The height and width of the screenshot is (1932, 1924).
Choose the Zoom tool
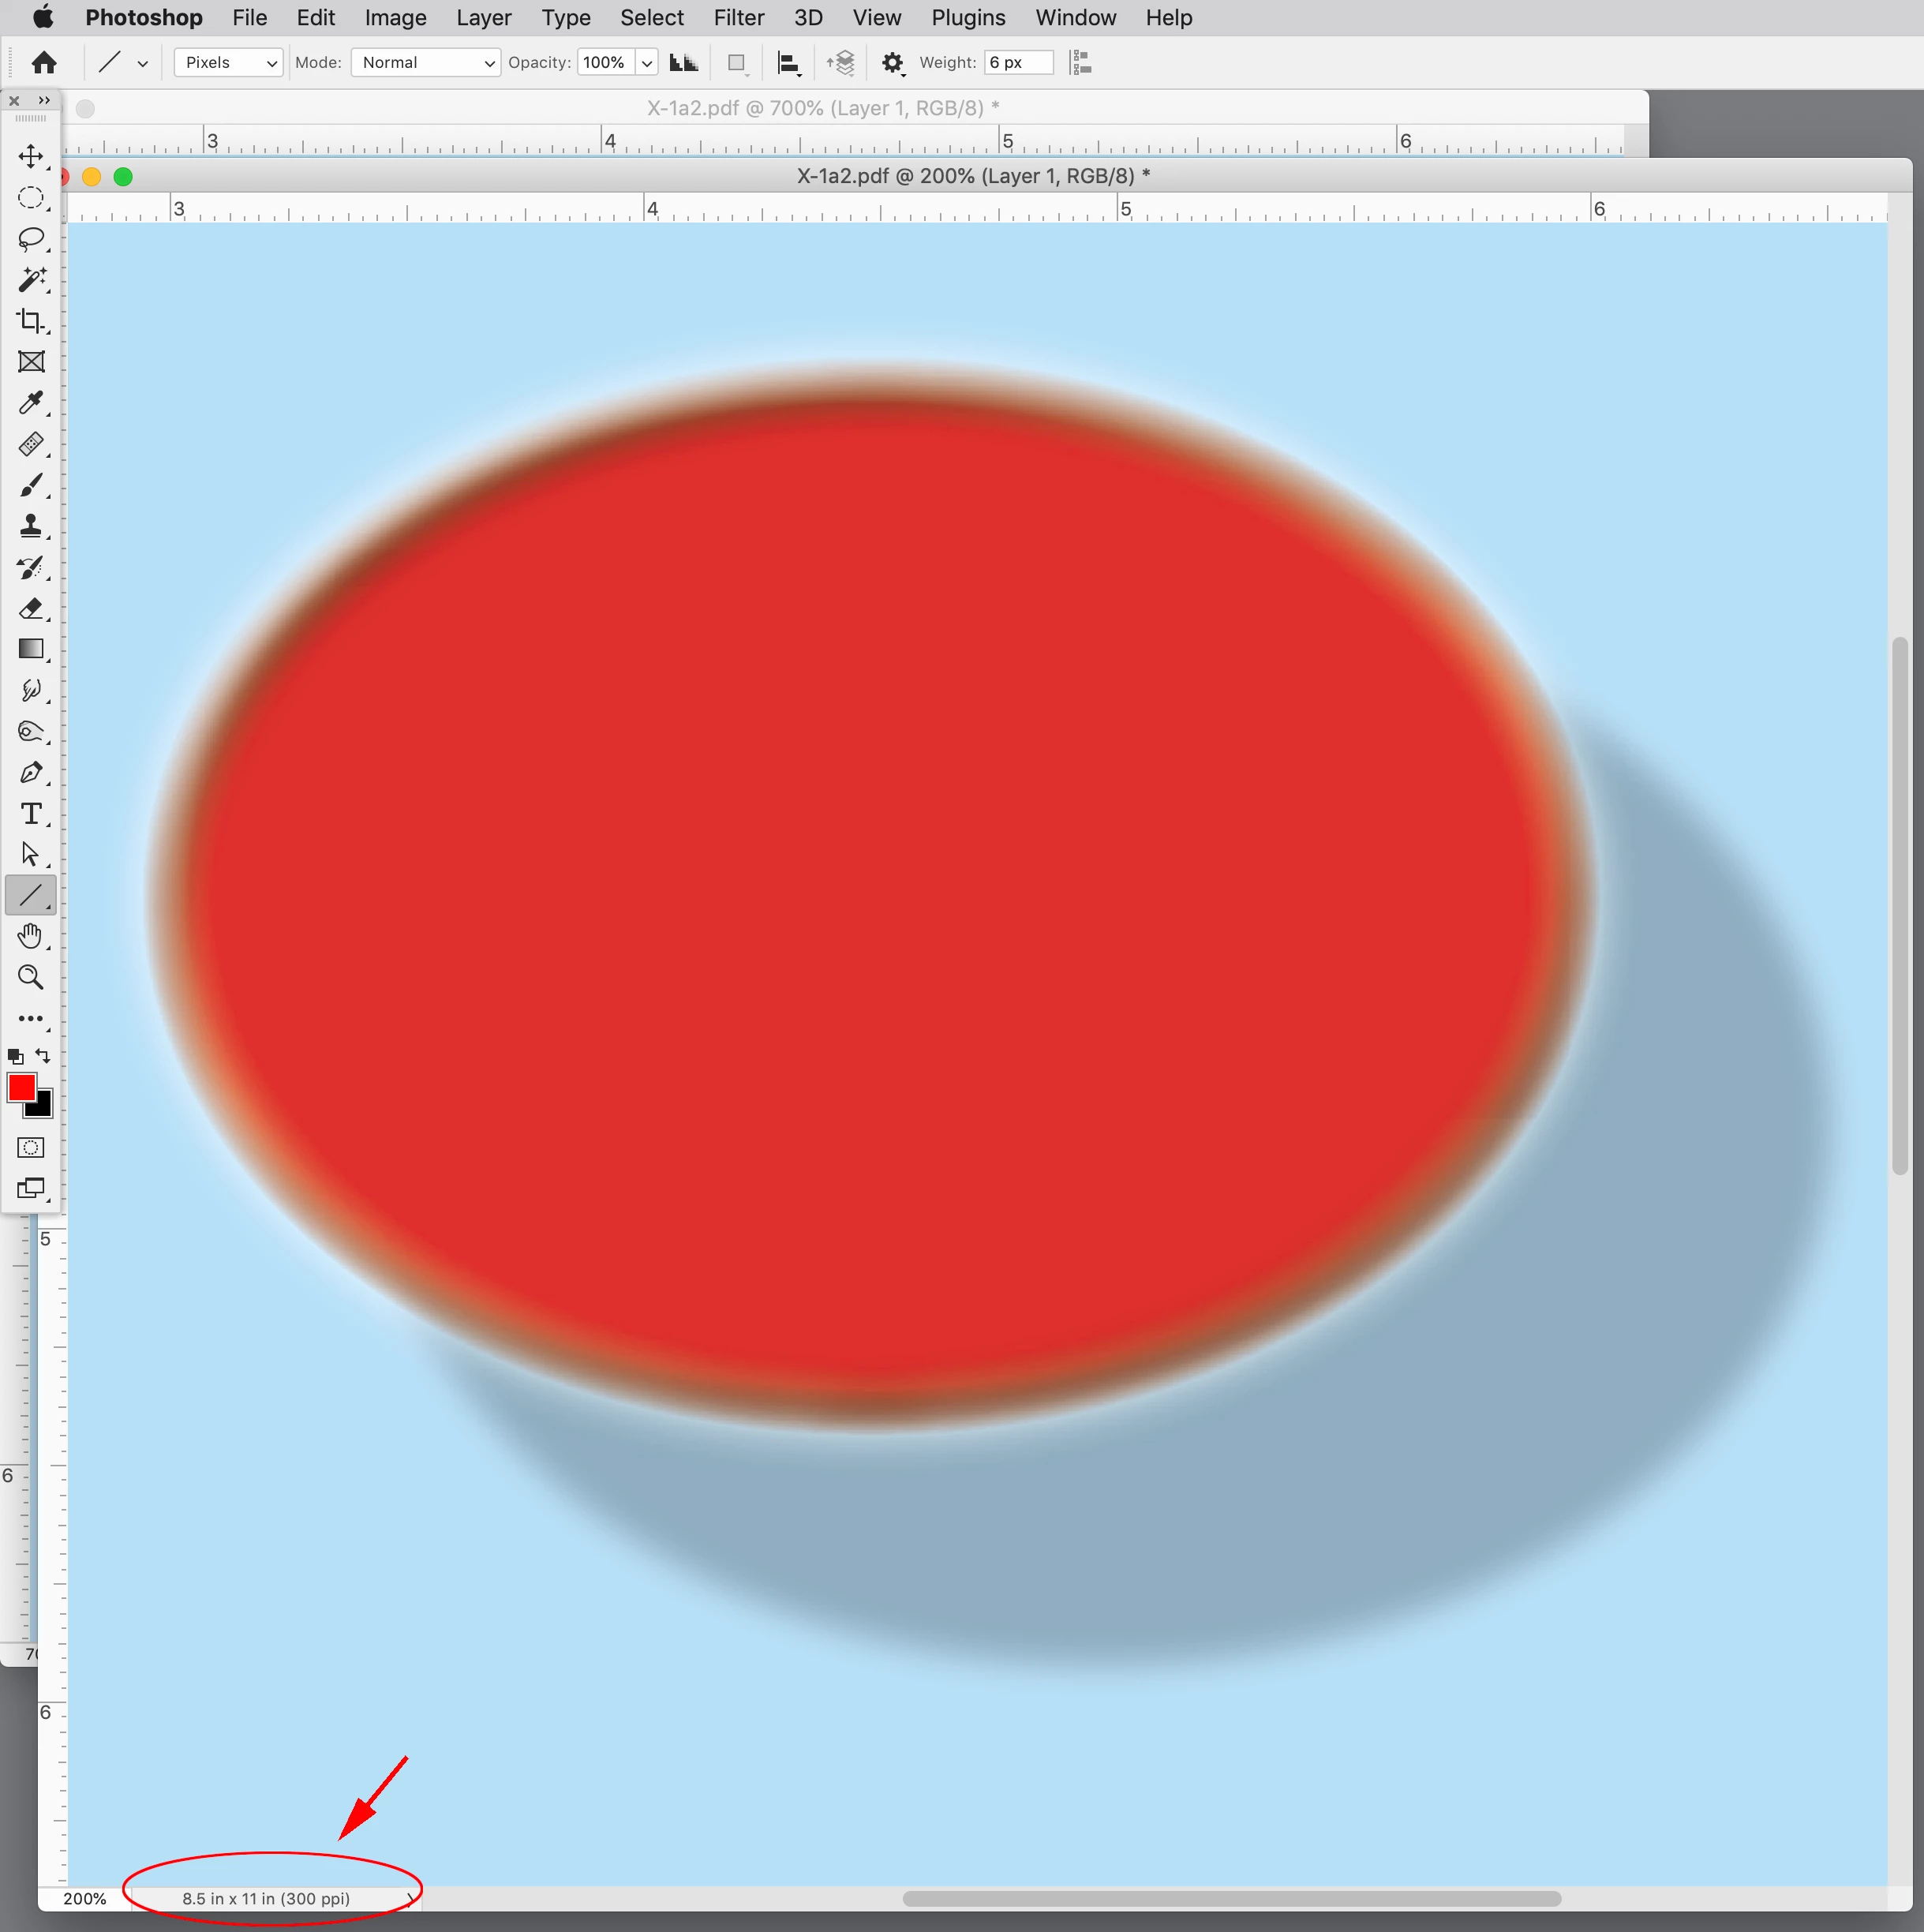pos(31,977)
